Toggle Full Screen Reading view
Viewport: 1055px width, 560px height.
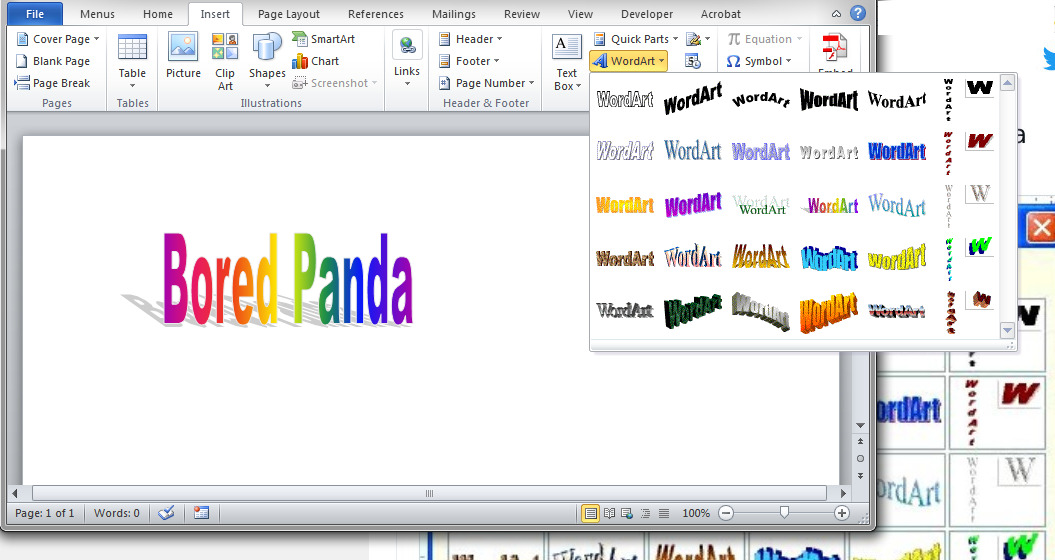click(x=609, y=513)
